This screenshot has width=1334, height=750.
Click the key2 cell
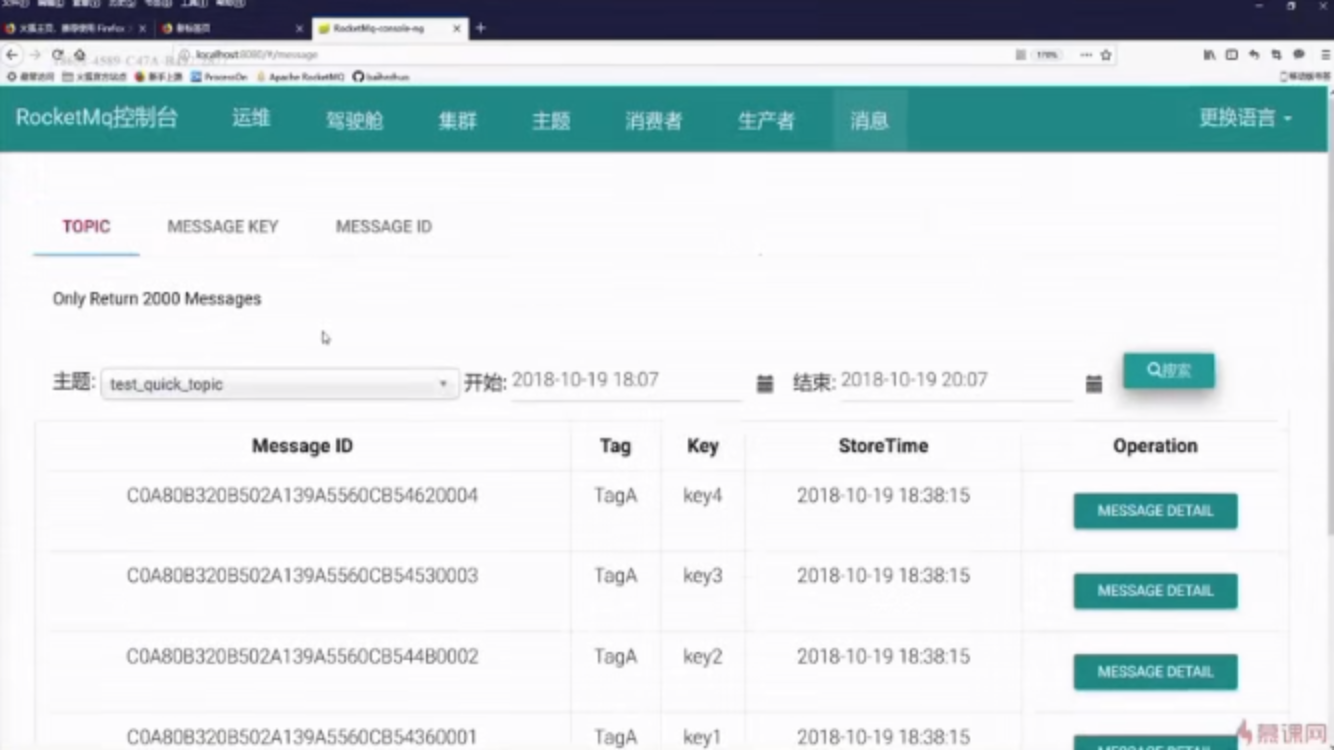click(x=702, y=657)
